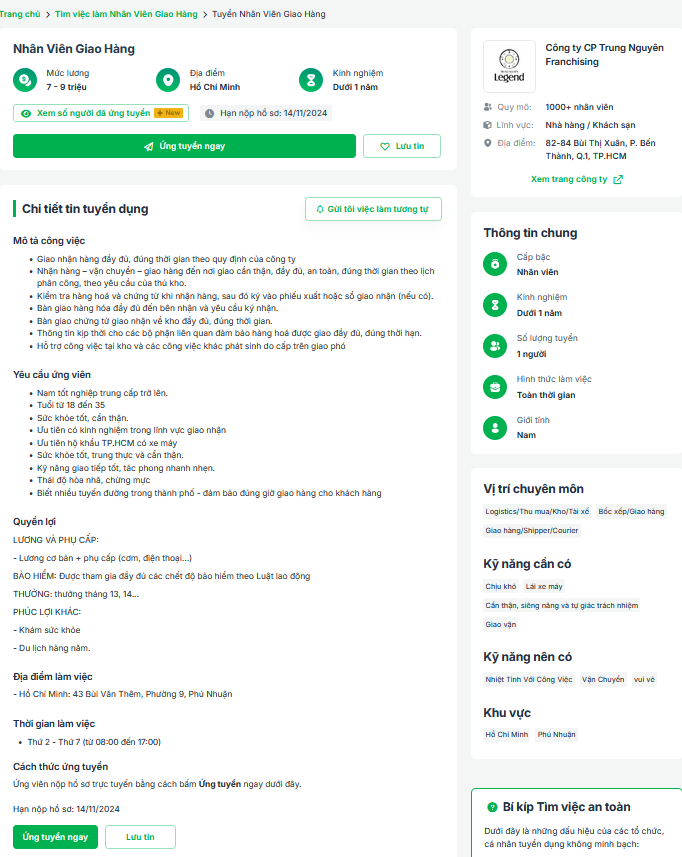Image resolution: width=682 pixels, height=857 pixels.
Task: Save the job with top Lưu tin button
Action: 401,146
